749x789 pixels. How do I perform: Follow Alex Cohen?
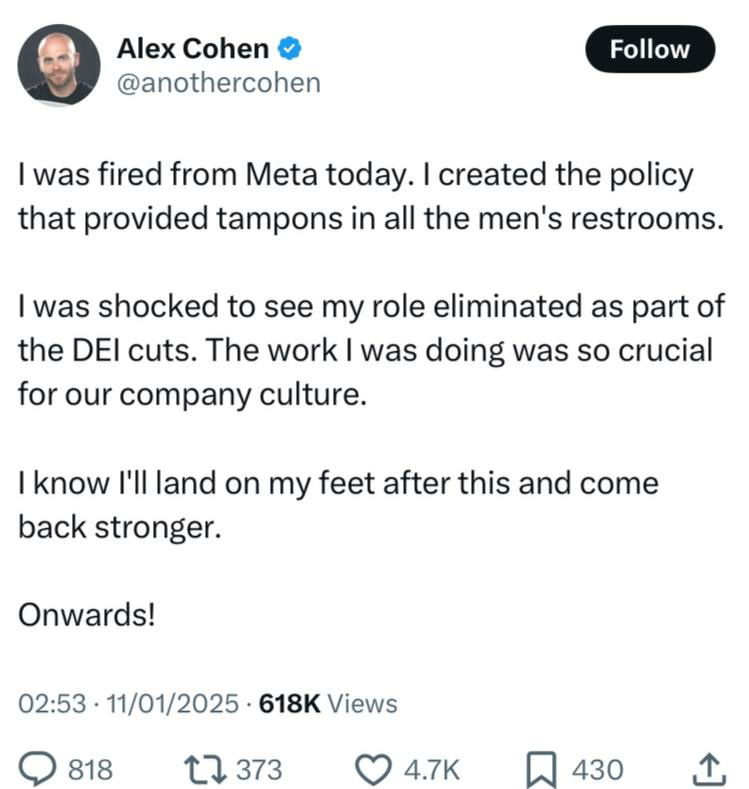650,49
